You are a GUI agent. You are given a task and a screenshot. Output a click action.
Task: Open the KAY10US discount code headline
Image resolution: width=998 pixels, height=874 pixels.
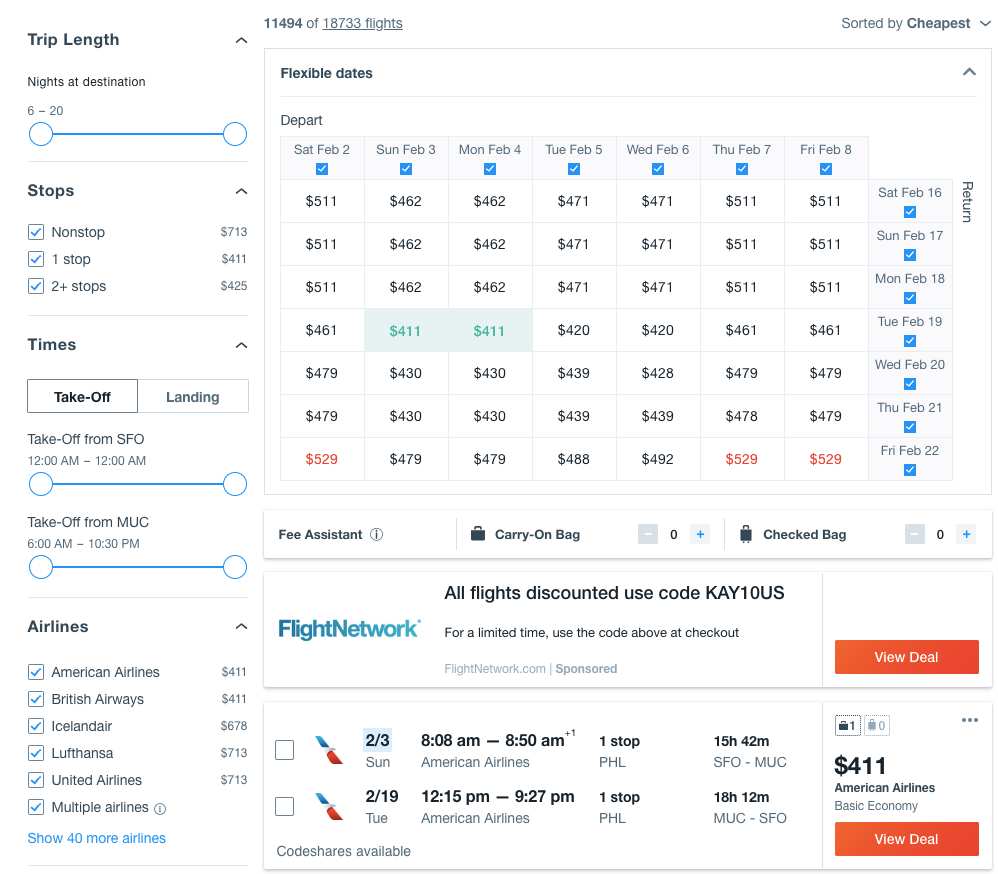[614, 593]
